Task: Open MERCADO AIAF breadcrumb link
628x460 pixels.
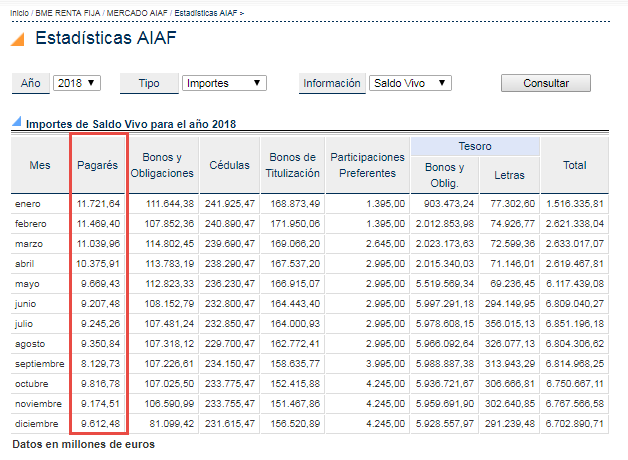Action: (x=137, y=13)
